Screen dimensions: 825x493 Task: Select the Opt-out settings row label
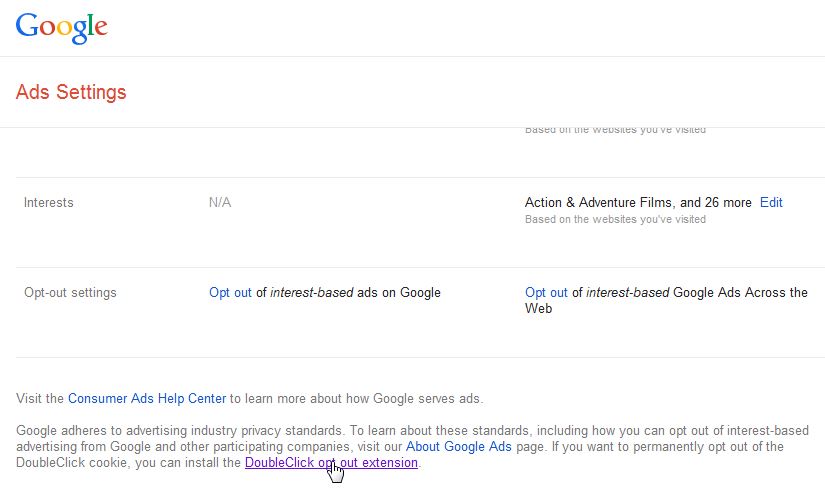point(70,293)
